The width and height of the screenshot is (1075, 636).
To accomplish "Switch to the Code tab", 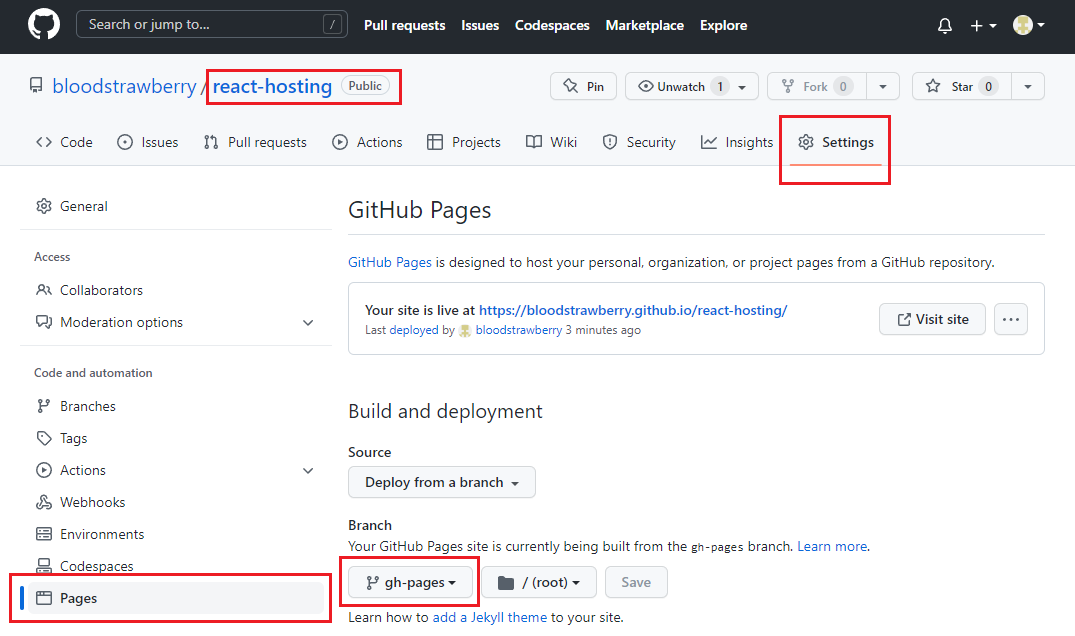I will [x=64, y=142].
